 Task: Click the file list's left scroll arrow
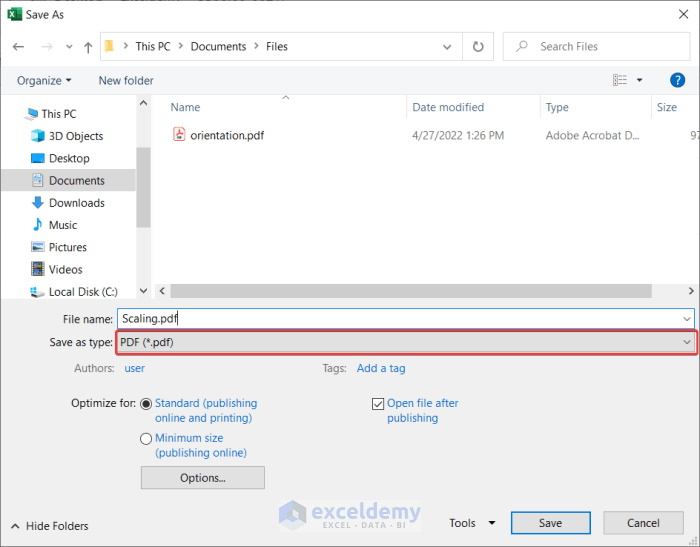[162, 291]
